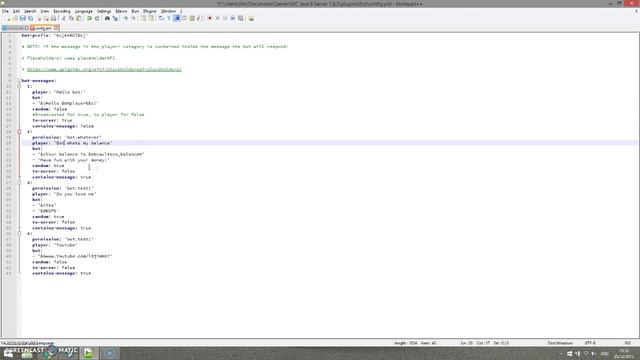
Task: Click the New file toolbar icon
Action: 8,18
